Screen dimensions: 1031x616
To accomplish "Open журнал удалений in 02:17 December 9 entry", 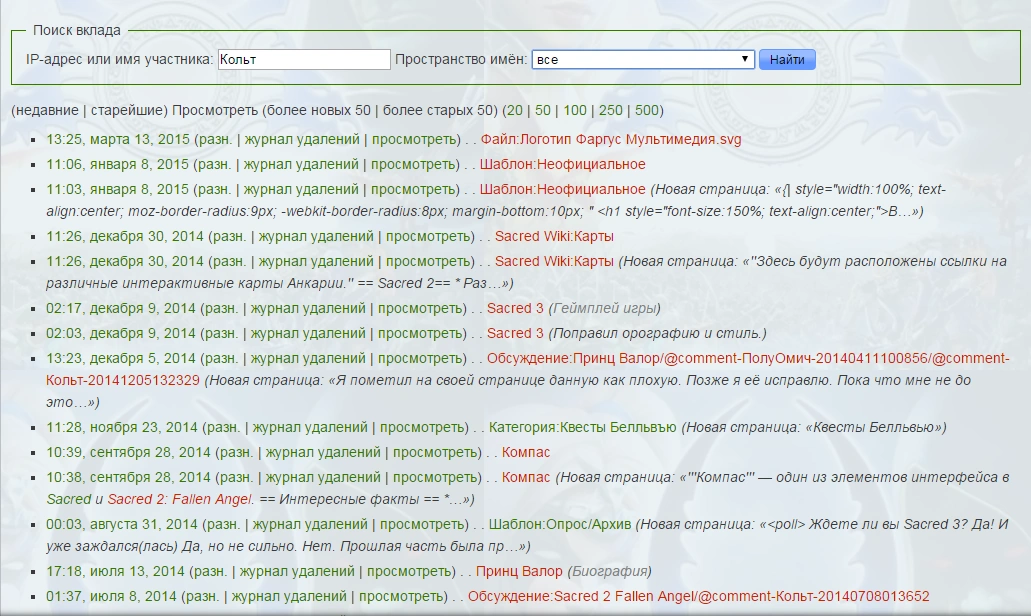I will (x=308, y=308).
